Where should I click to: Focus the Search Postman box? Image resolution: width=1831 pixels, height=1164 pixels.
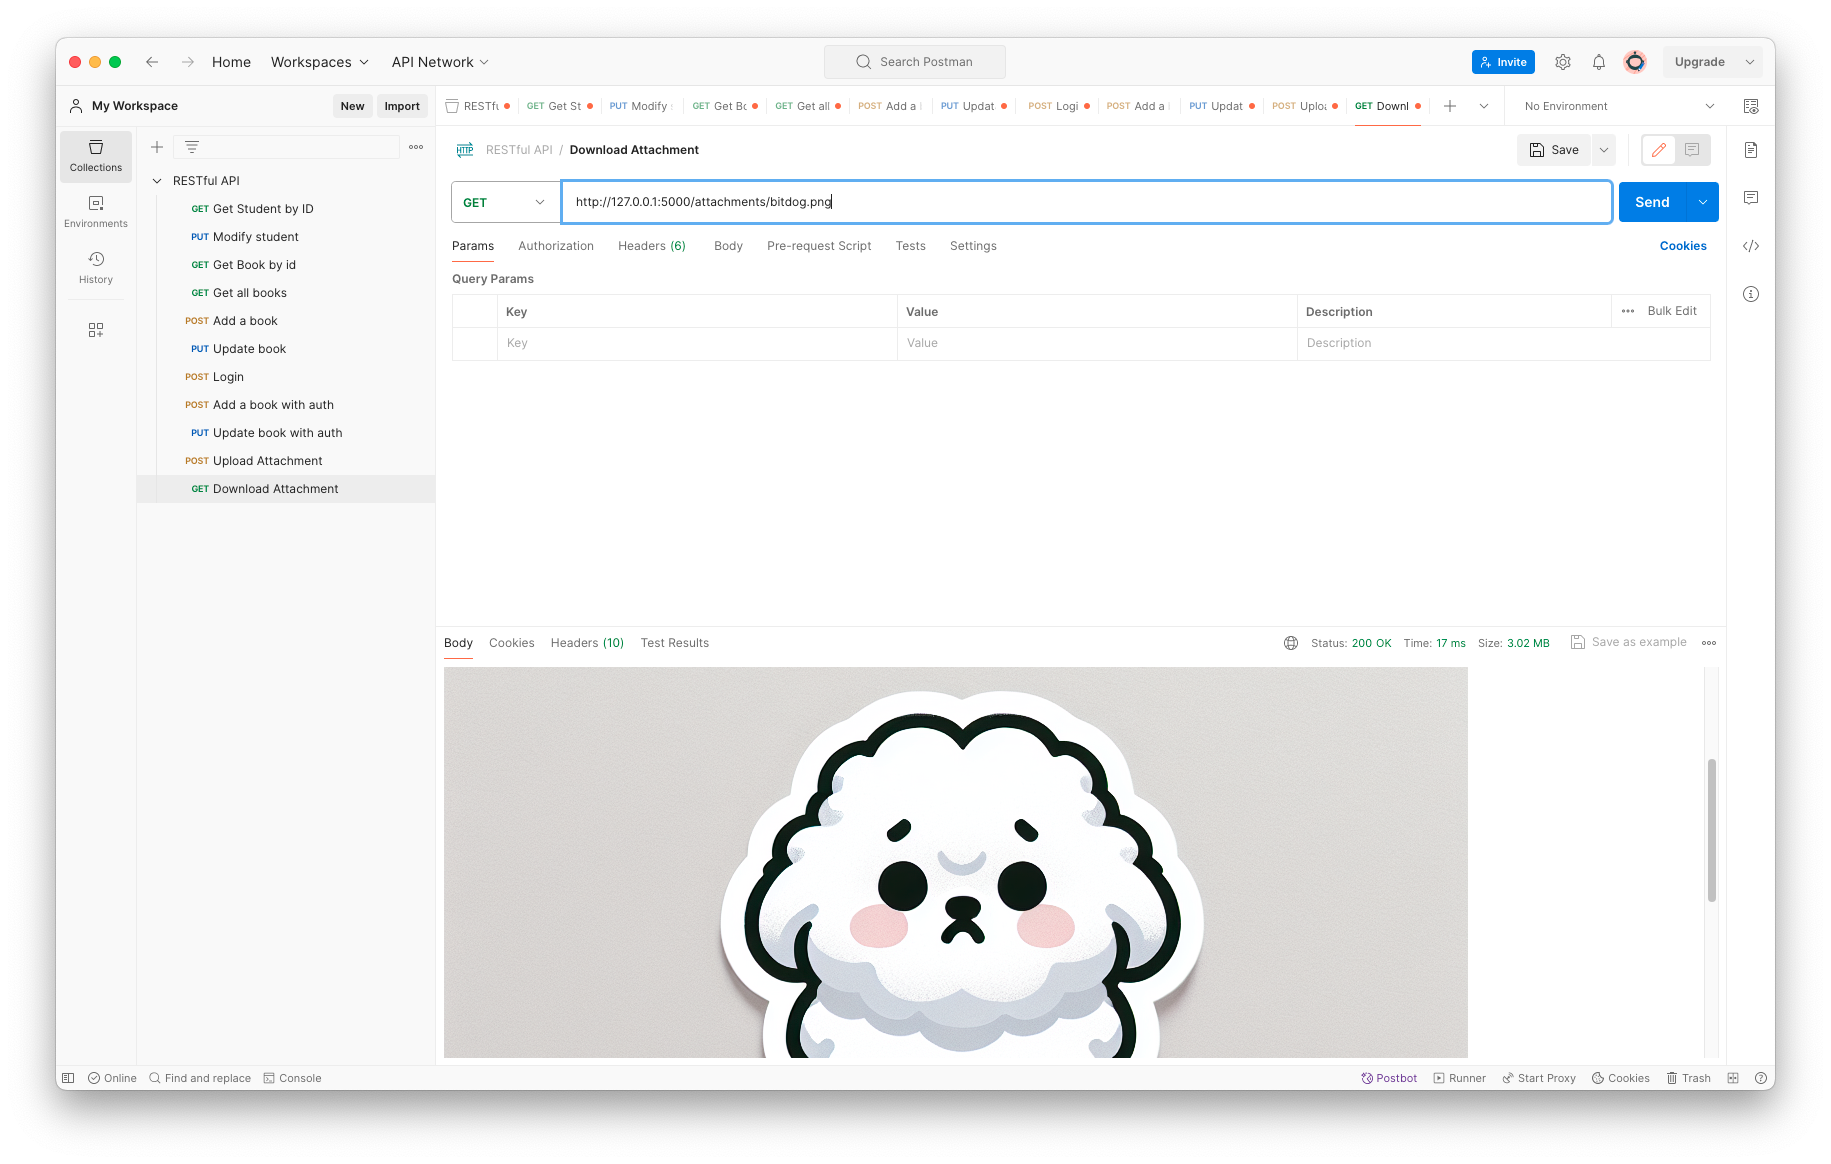point(915,62)
